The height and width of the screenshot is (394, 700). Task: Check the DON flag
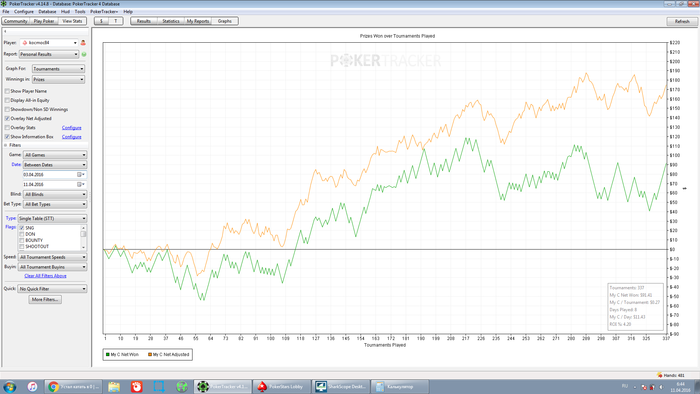[x=21, y=234]
